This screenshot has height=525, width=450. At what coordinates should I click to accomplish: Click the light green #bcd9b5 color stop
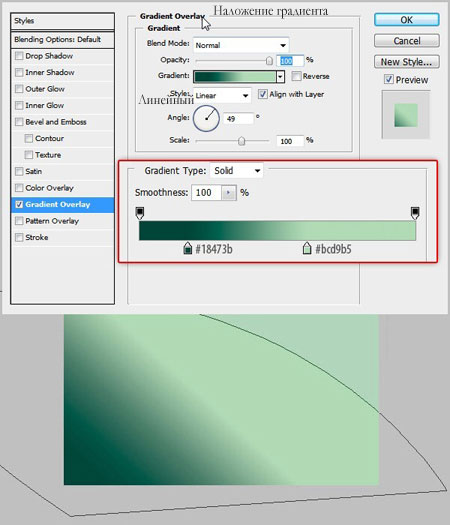pos(307,248)
